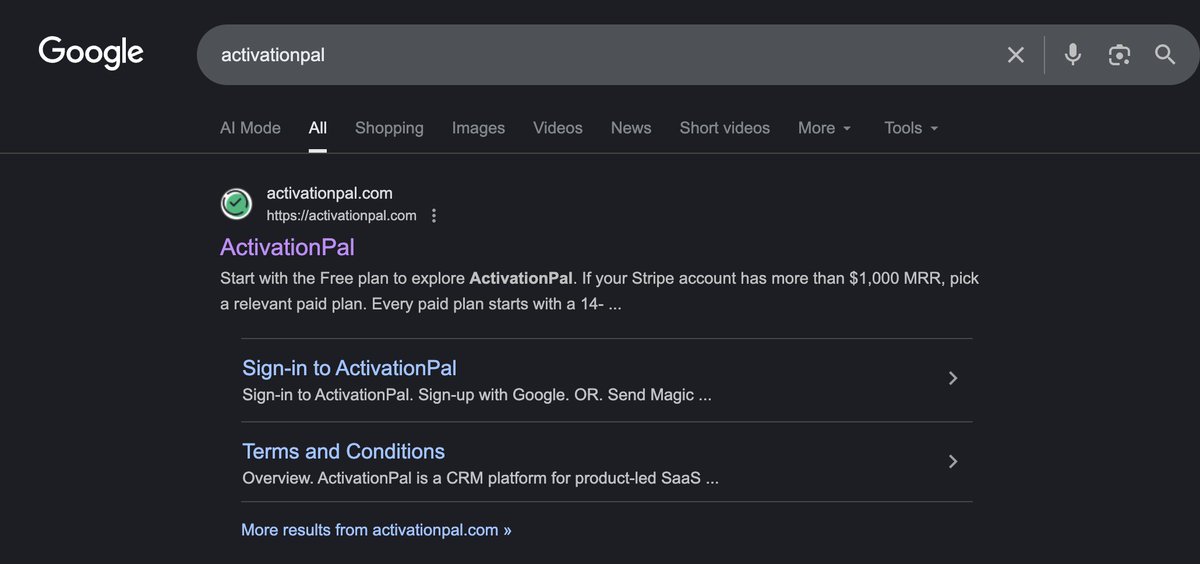
Task: Start voice search with microphone icon
Action: pyautogui.click(x=1073, y=54)
